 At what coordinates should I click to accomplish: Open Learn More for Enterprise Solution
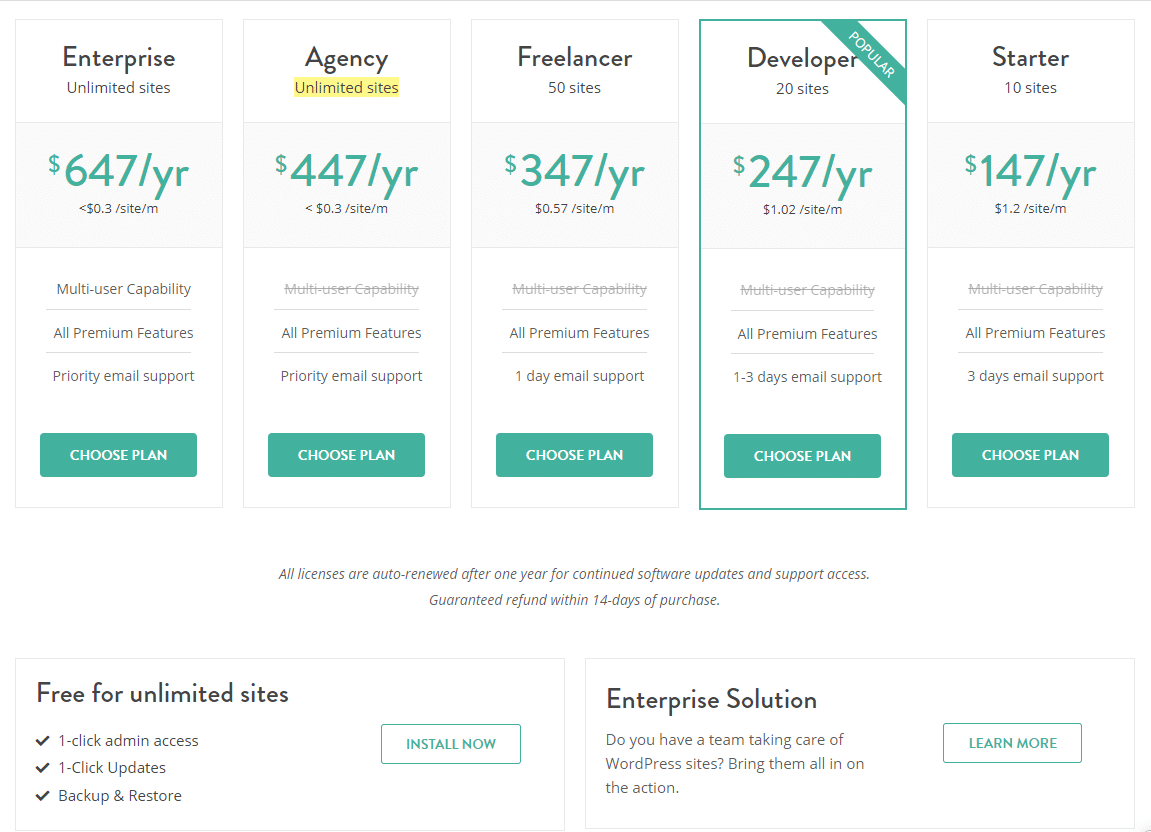point(1012,743)
